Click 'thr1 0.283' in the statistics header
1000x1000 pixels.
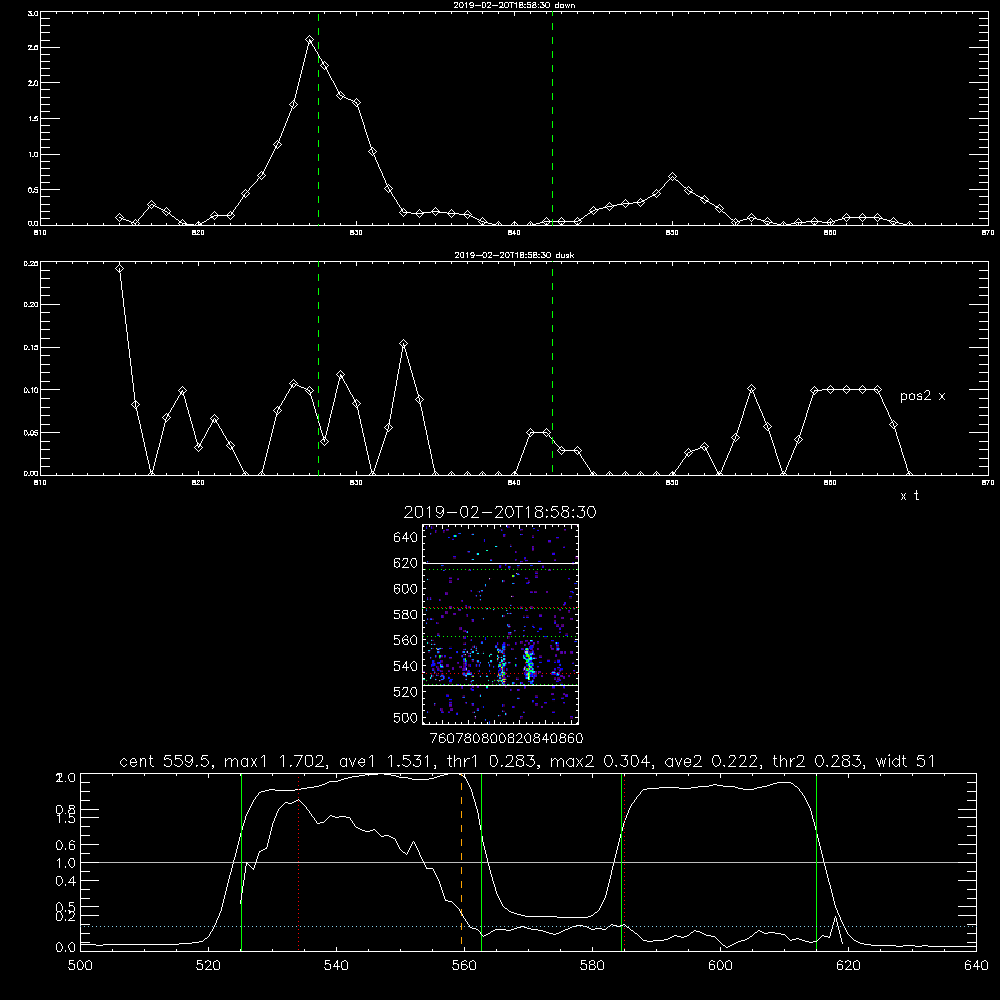[x=491, y=761]
